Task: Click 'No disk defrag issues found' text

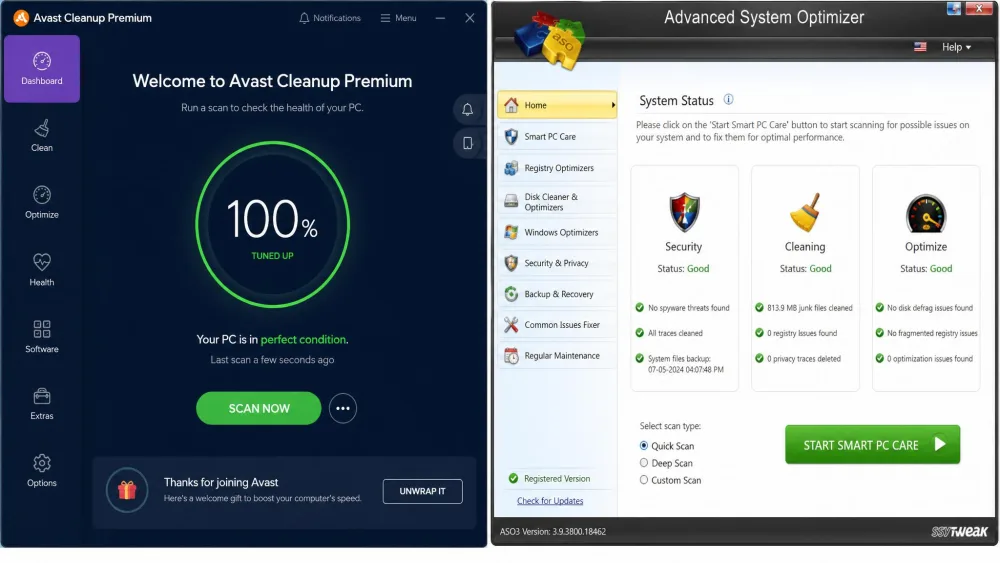Action: [930, 308]
